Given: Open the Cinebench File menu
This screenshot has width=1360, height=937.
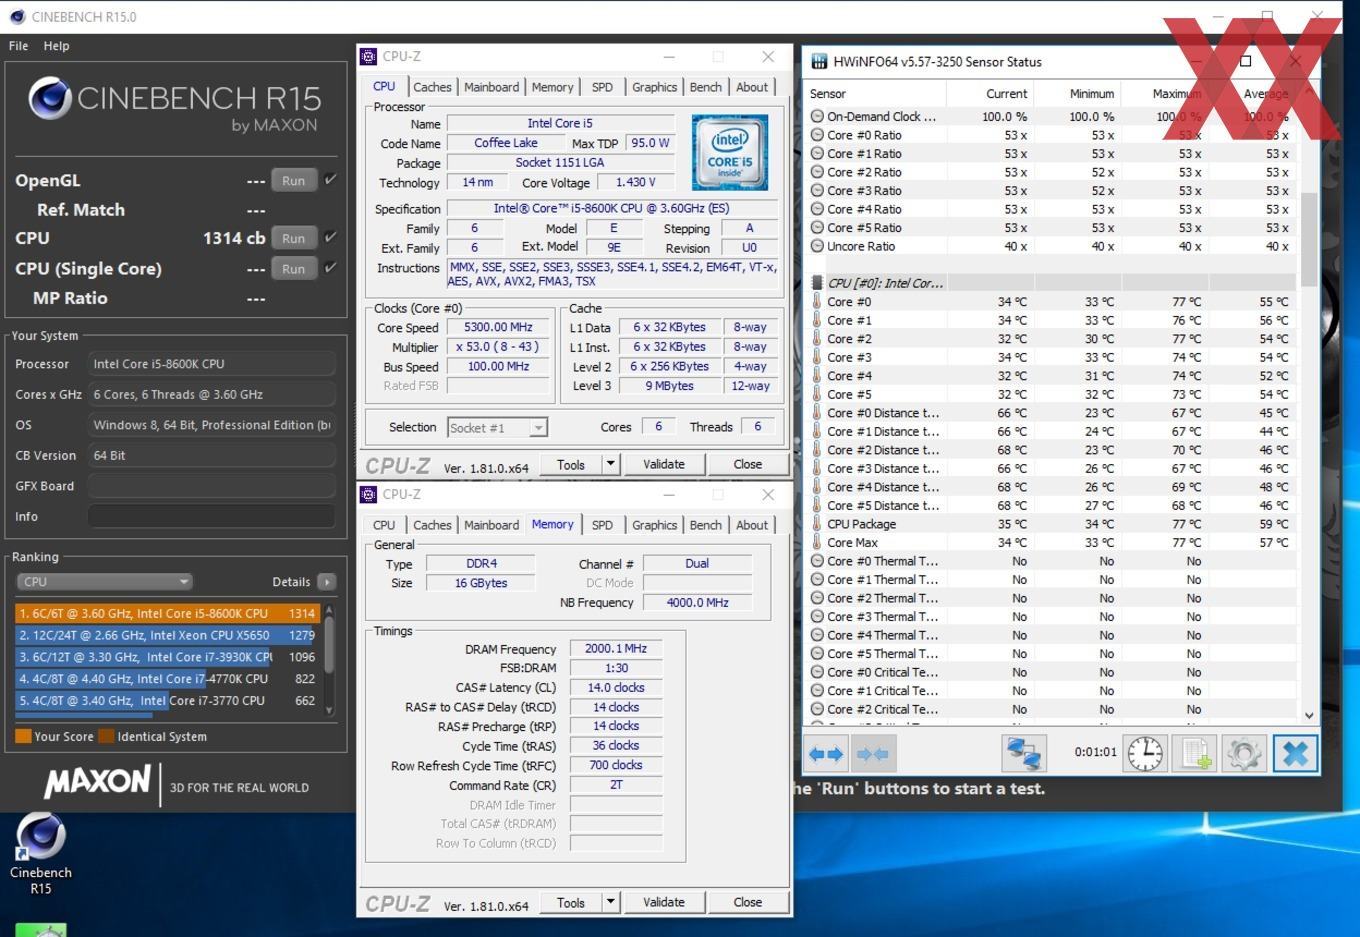Looking at the screenshot, I should click(18, 46).
